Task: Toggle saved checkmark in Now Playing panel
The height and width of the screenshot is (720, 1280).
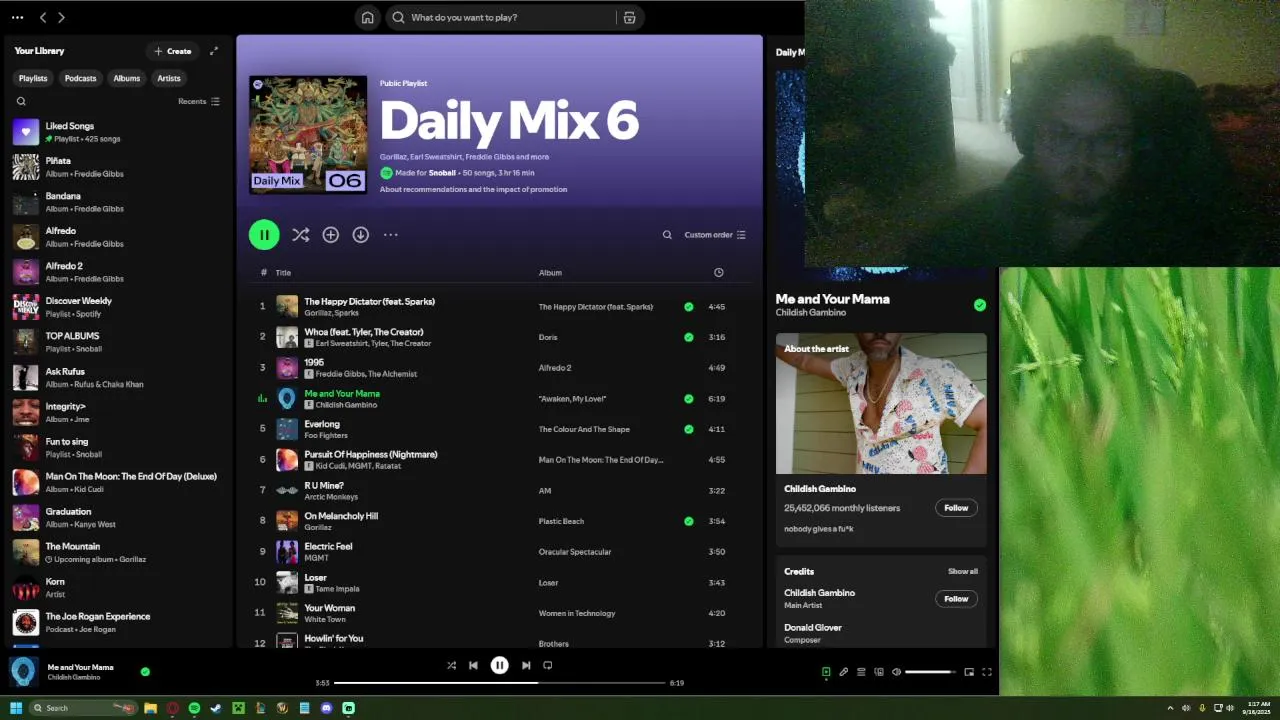Action: (980, 305)
